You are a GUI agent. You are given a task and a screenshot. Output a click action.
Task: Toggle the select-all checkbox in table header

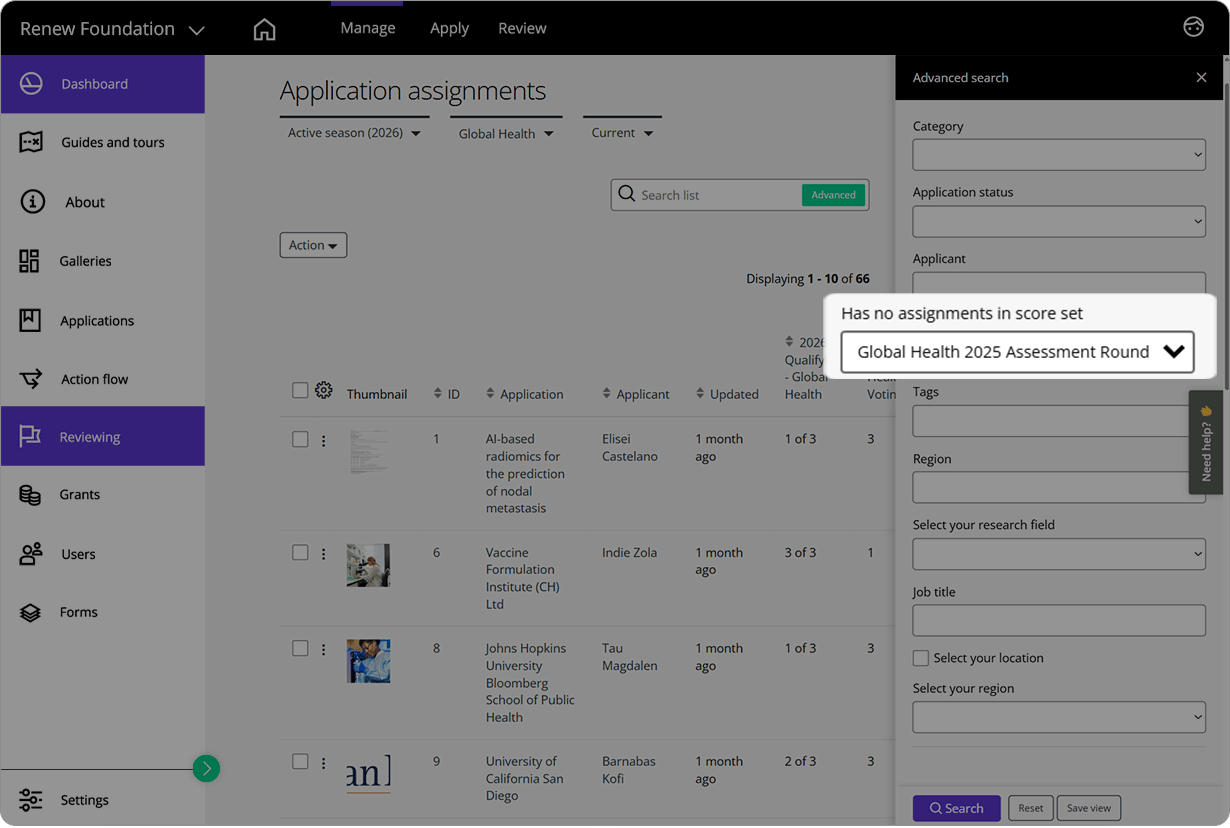coord(300,390)
